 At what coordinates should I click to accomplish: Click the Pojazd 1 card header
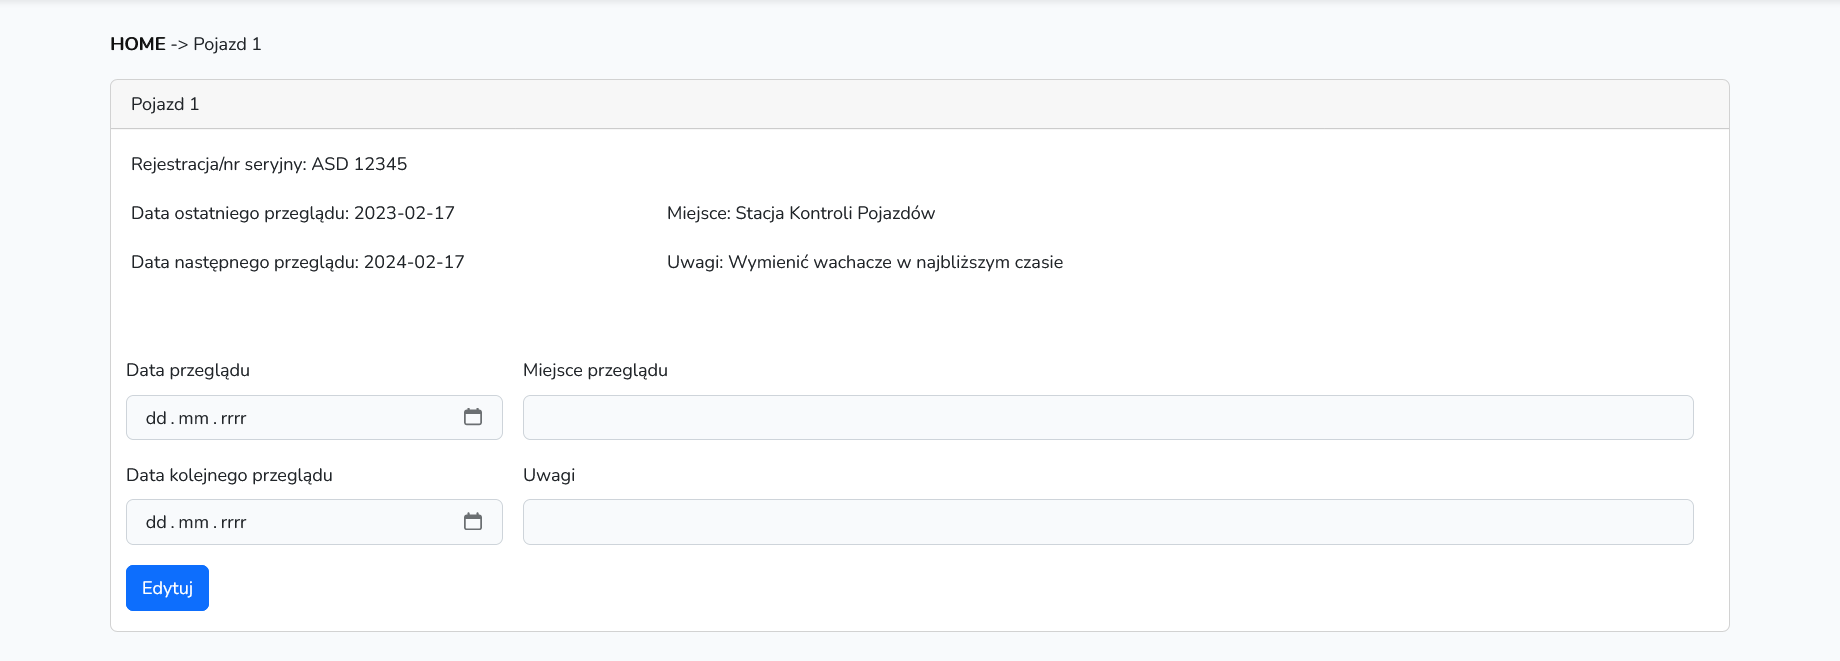pyautogui.click(x=165, y=104)
